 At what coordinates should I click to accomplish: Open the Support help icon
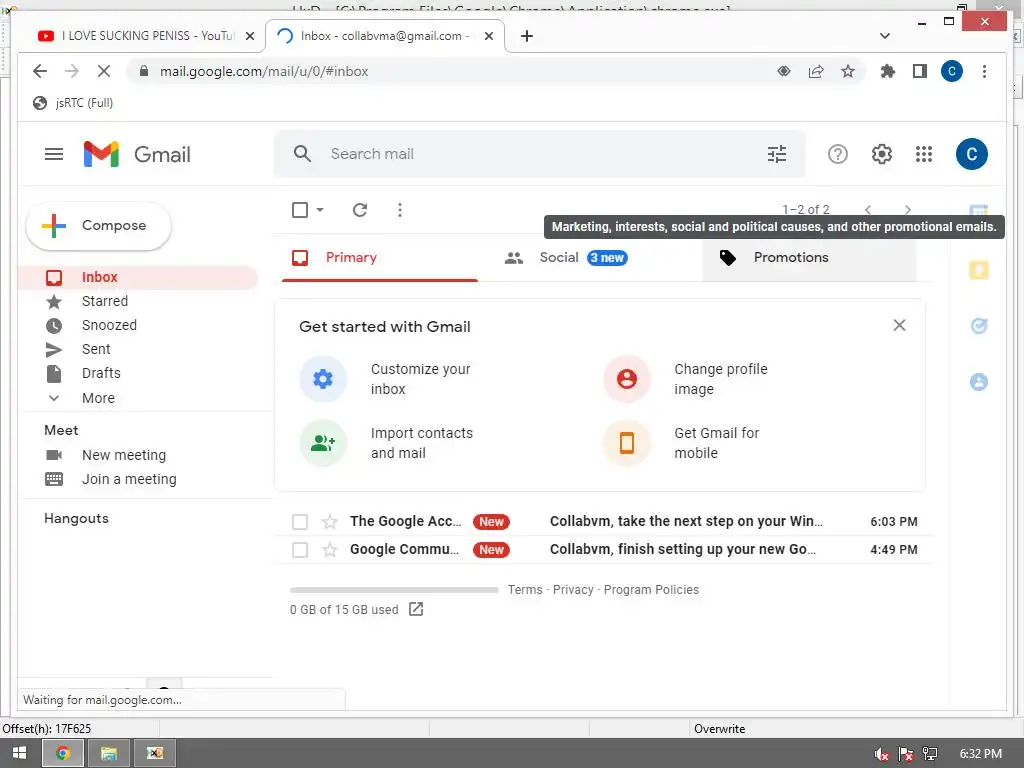point(837,154)
